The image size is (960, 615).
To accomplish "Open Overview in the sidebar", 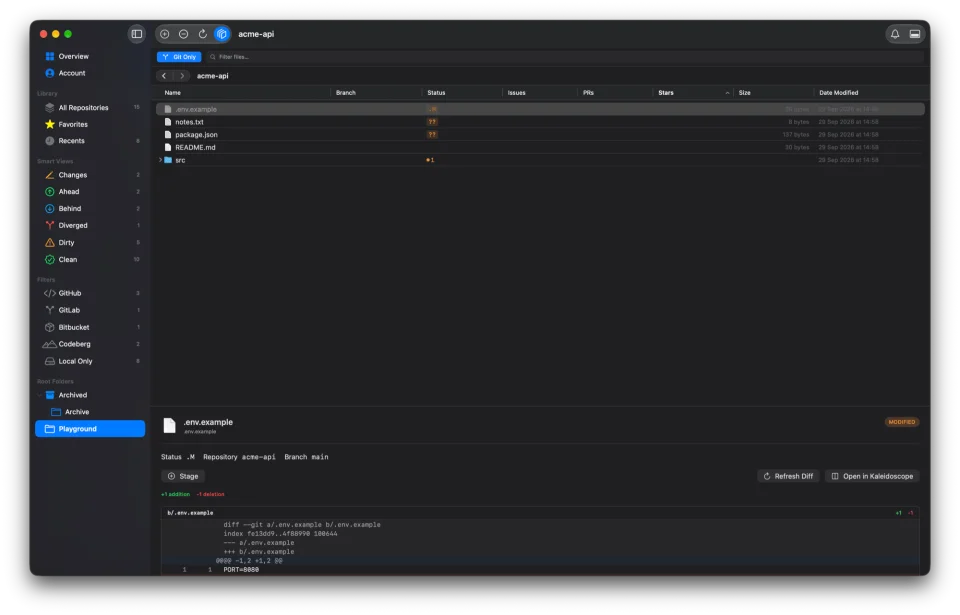I will coord(89,56).
